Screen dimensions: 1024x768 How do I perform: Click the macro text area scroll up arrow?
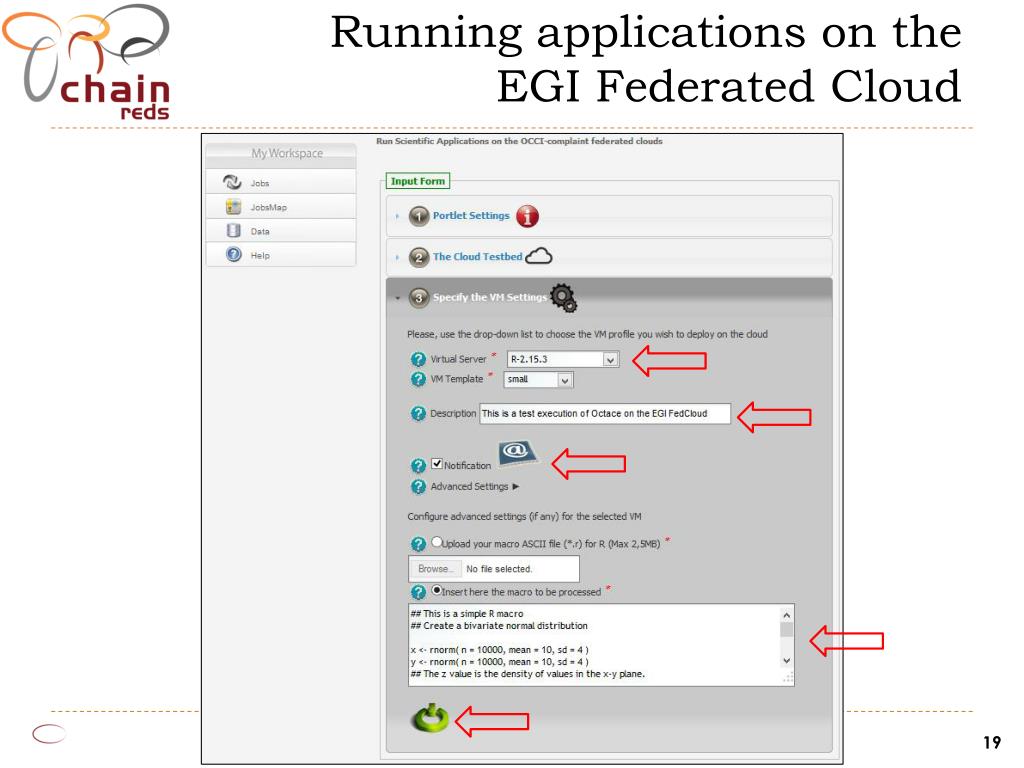click(787, 615)
